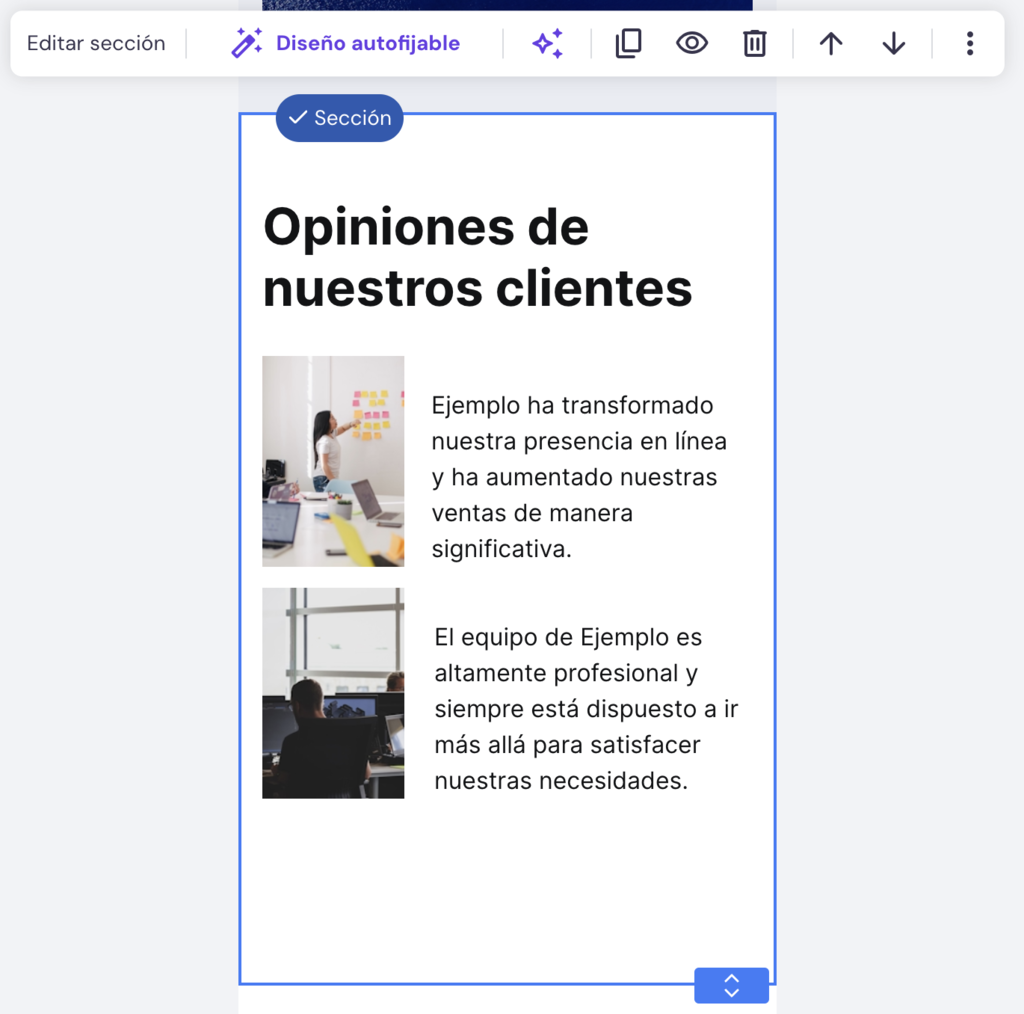1024x1014 pixels.
Task: Select the testimonial mentioning equipo de Ejemplo
Action: click(x=585, y=708)
